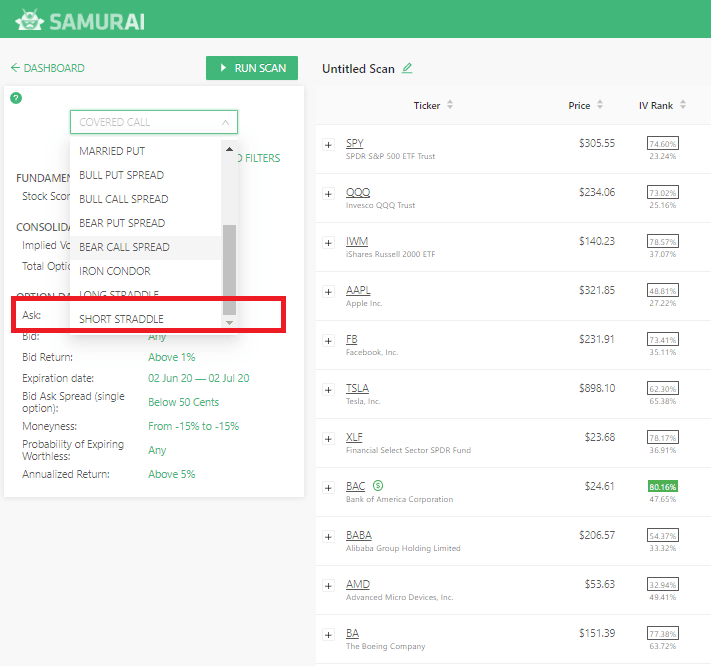Open the BAC ticker link

(x=356, y=486)
